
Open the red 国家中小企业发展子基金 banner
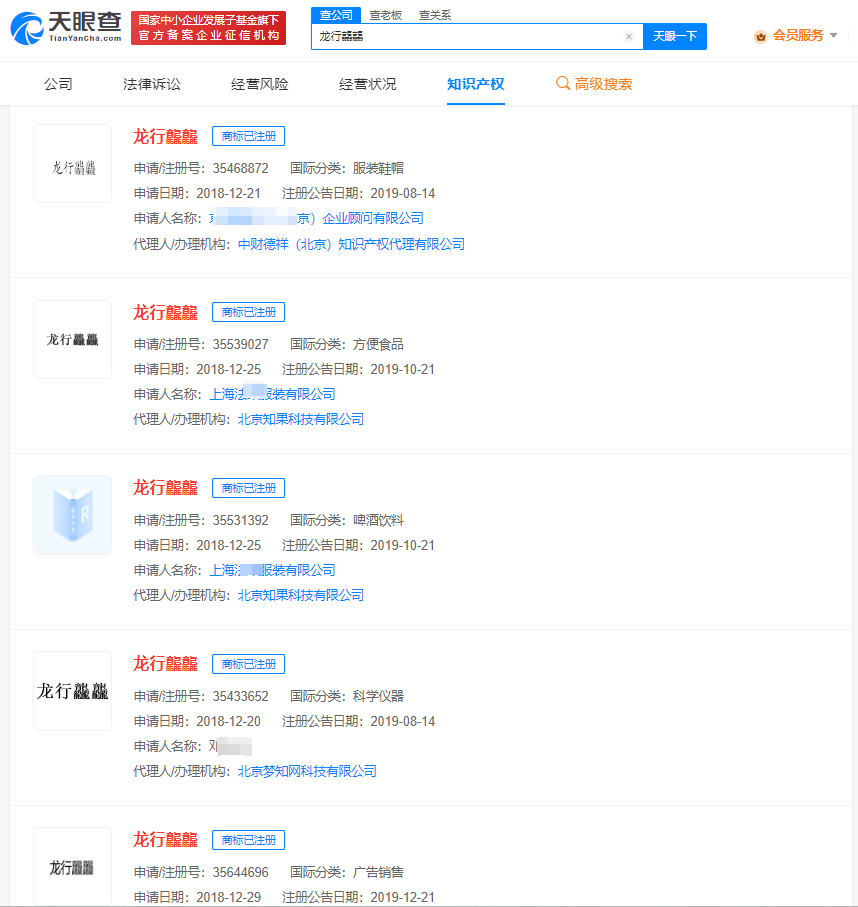tap(208, 28)
